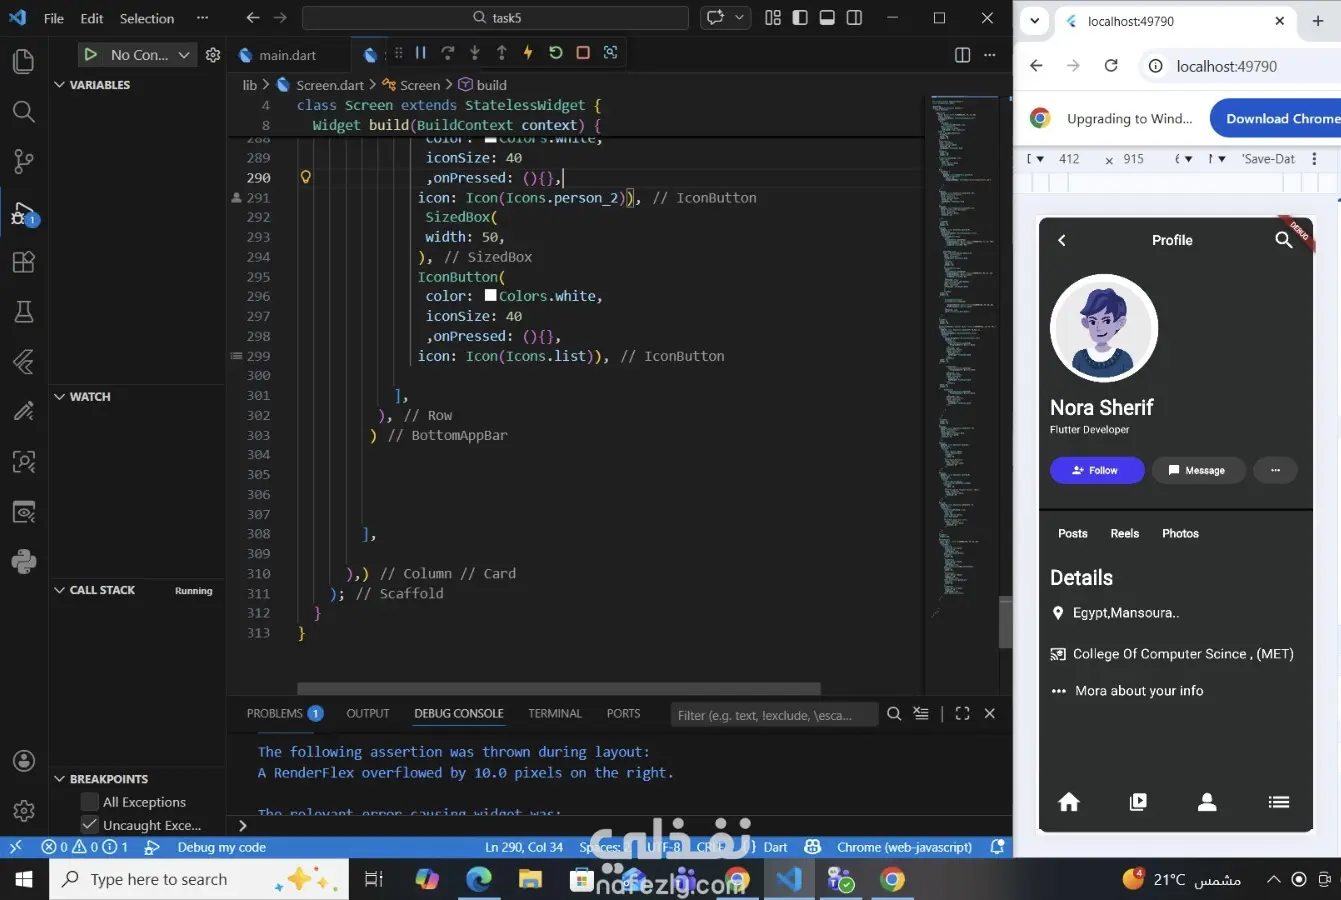Open the Extensions view
The image size is (1341, 900).
(x=23, y=262)
